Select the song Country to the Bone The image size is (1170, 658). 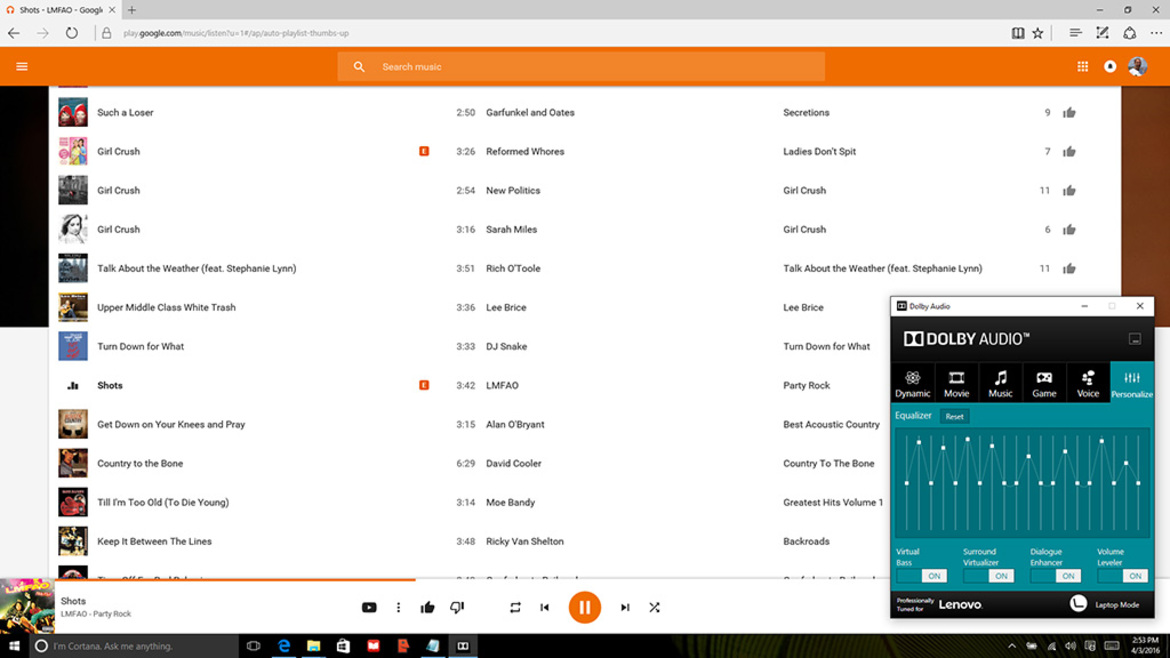click(x=140, y=463)
